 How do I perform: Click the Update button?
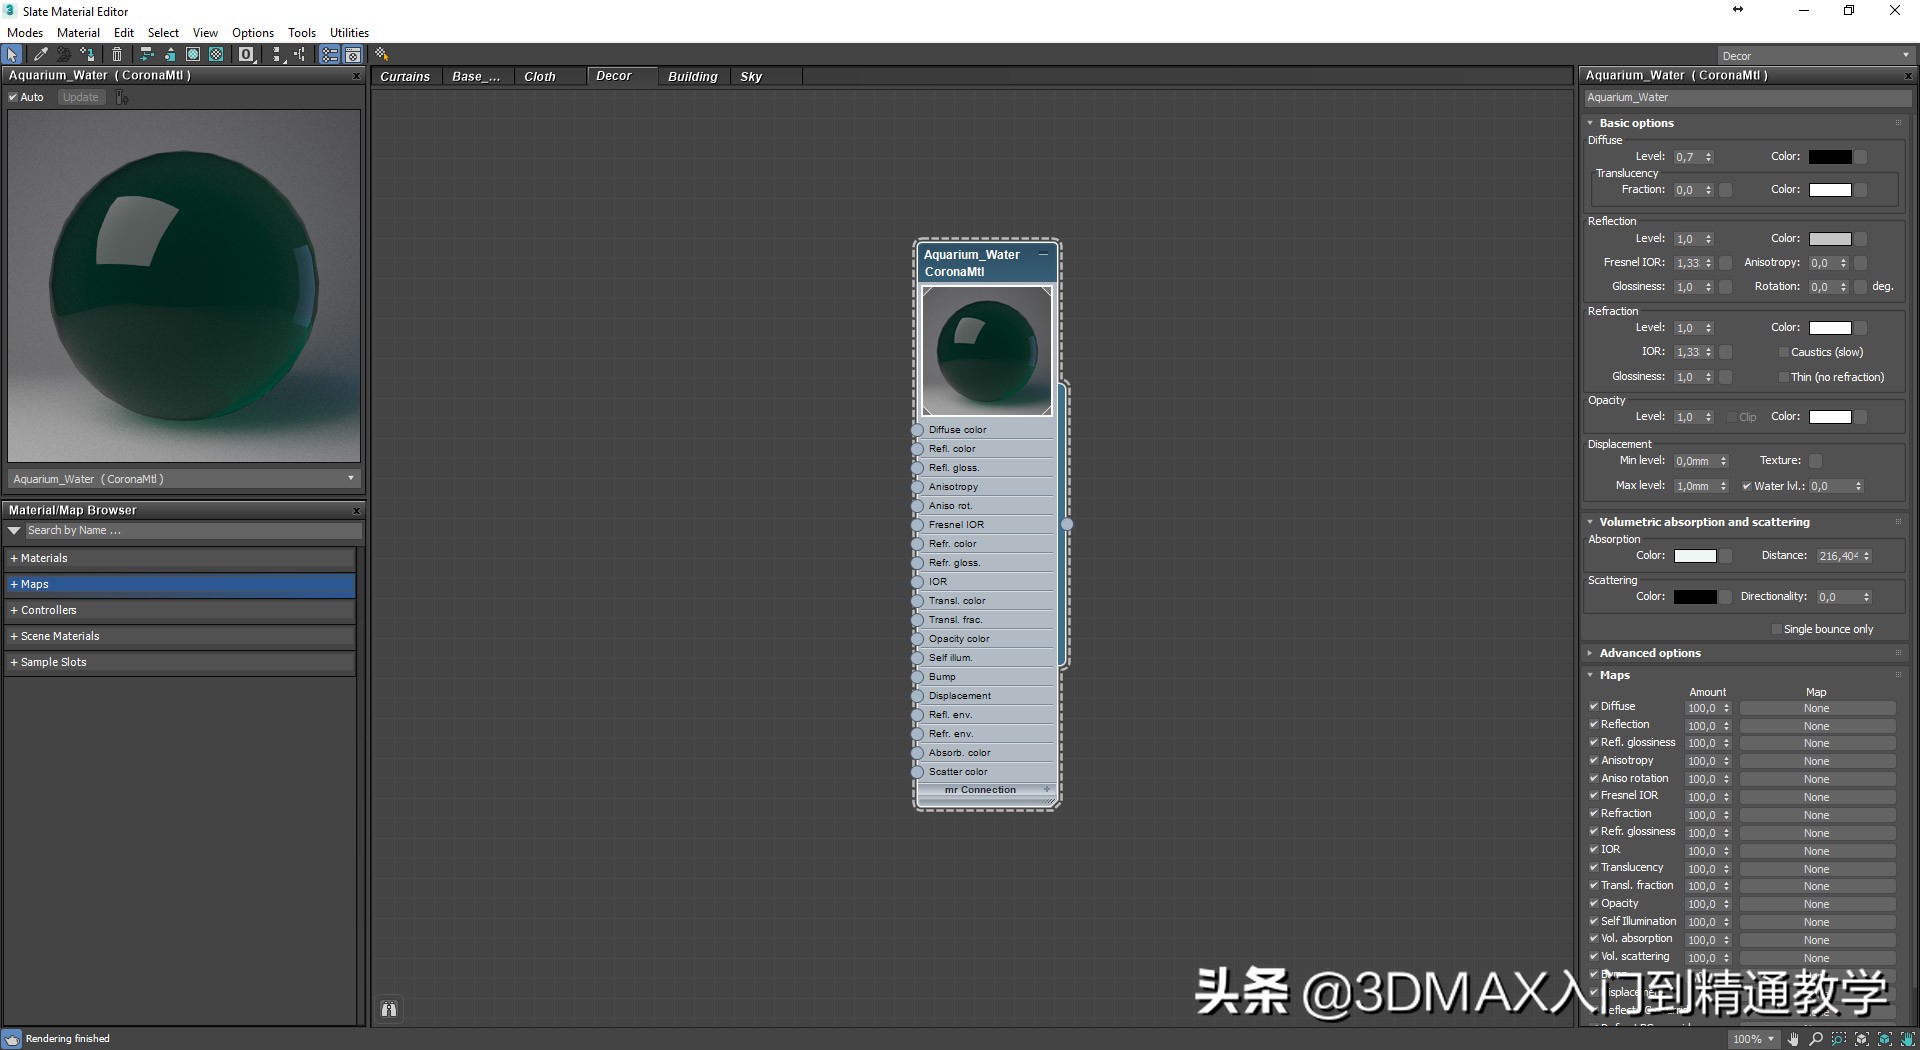tap(80, 97)
